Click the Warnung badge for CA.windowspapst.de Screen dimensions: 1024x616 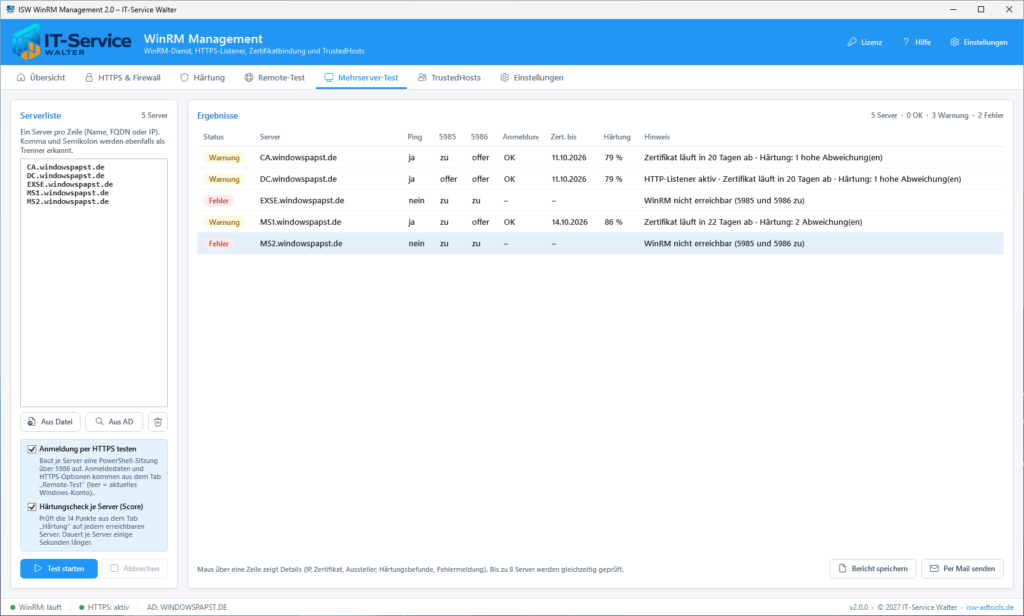click(224, 157)
